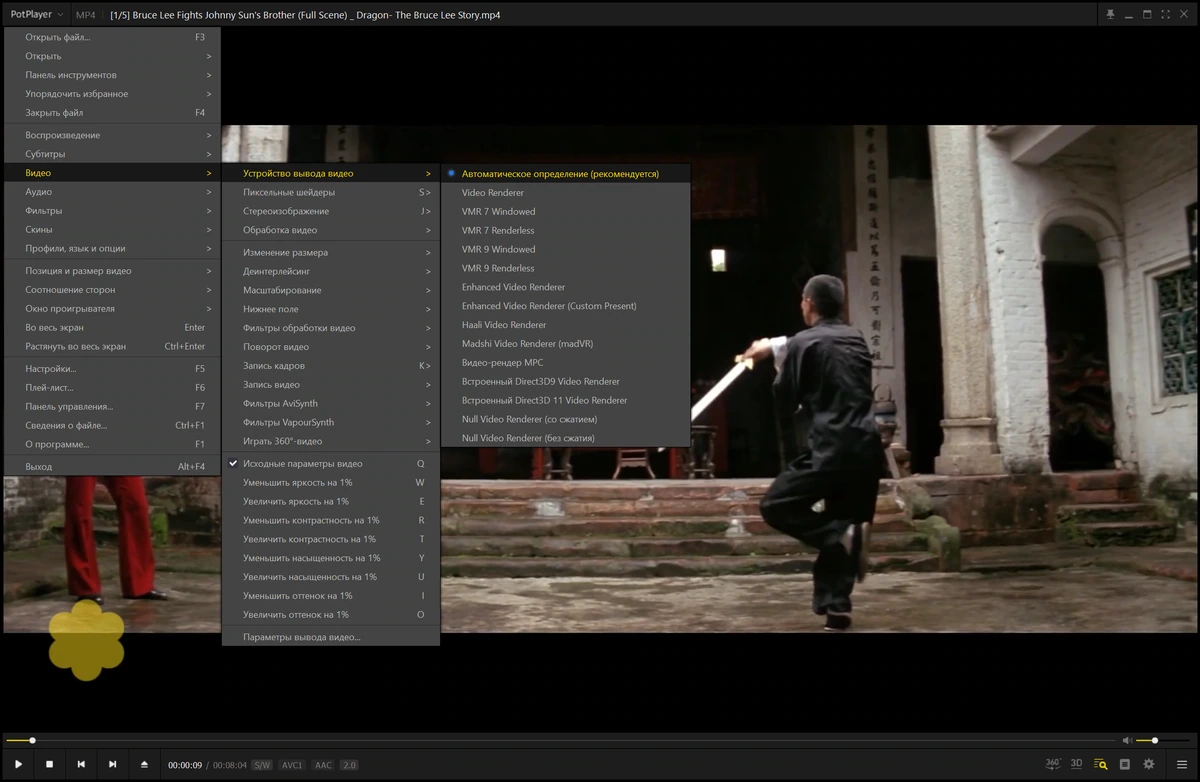The width and height of the screenshot is (1200, 782).
Task: Adjust the volume slider
Action: [x=1163, y=740]
